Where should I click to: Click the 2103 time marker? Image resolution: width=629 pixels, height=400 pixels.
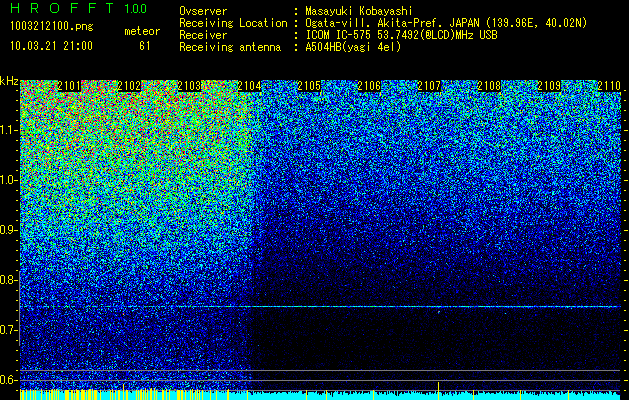coord(189,86)
